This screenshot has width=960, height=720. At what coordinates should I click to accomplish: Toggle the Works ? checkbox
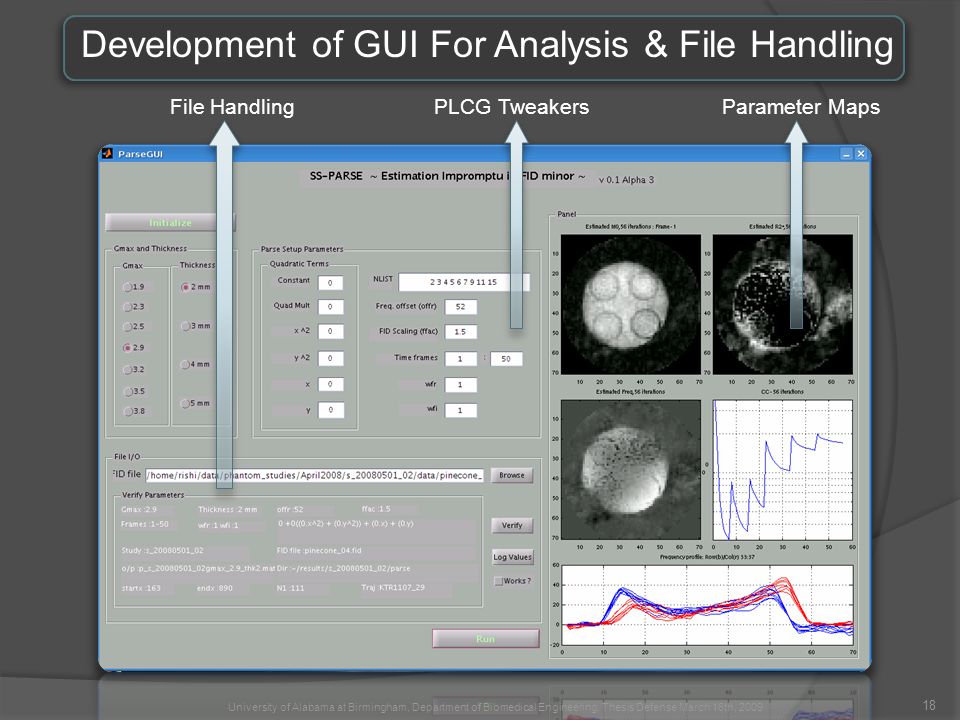(498, 581)
